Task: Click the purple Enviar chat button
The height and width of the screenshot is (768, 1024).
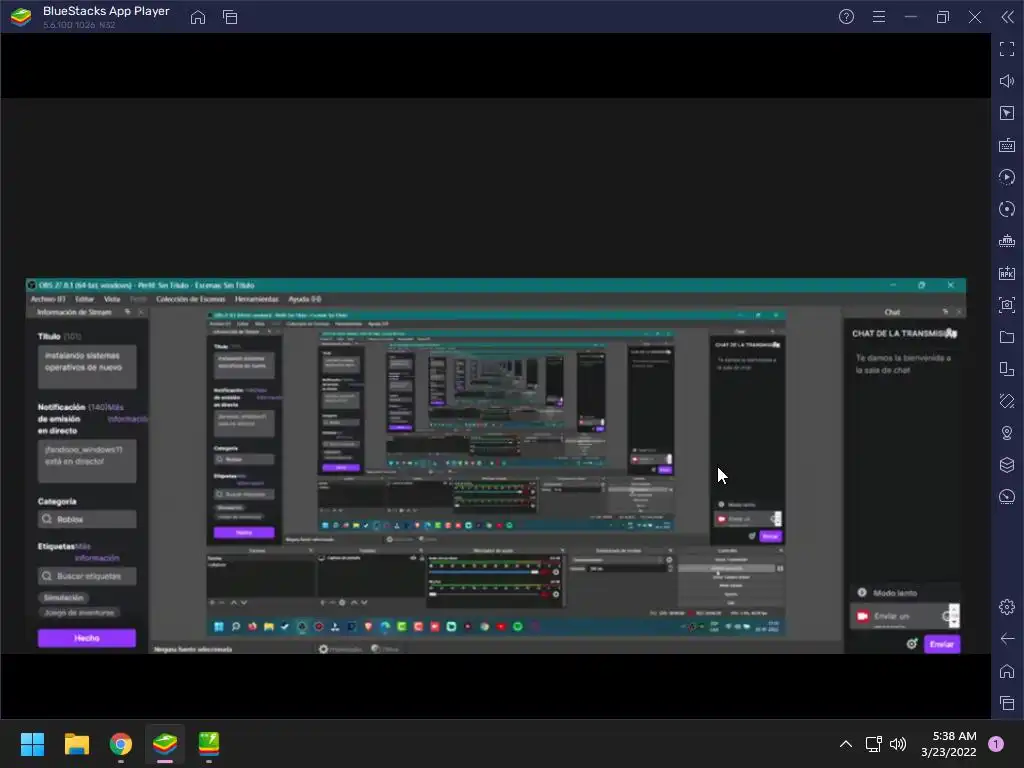Action: pos(942,644)
